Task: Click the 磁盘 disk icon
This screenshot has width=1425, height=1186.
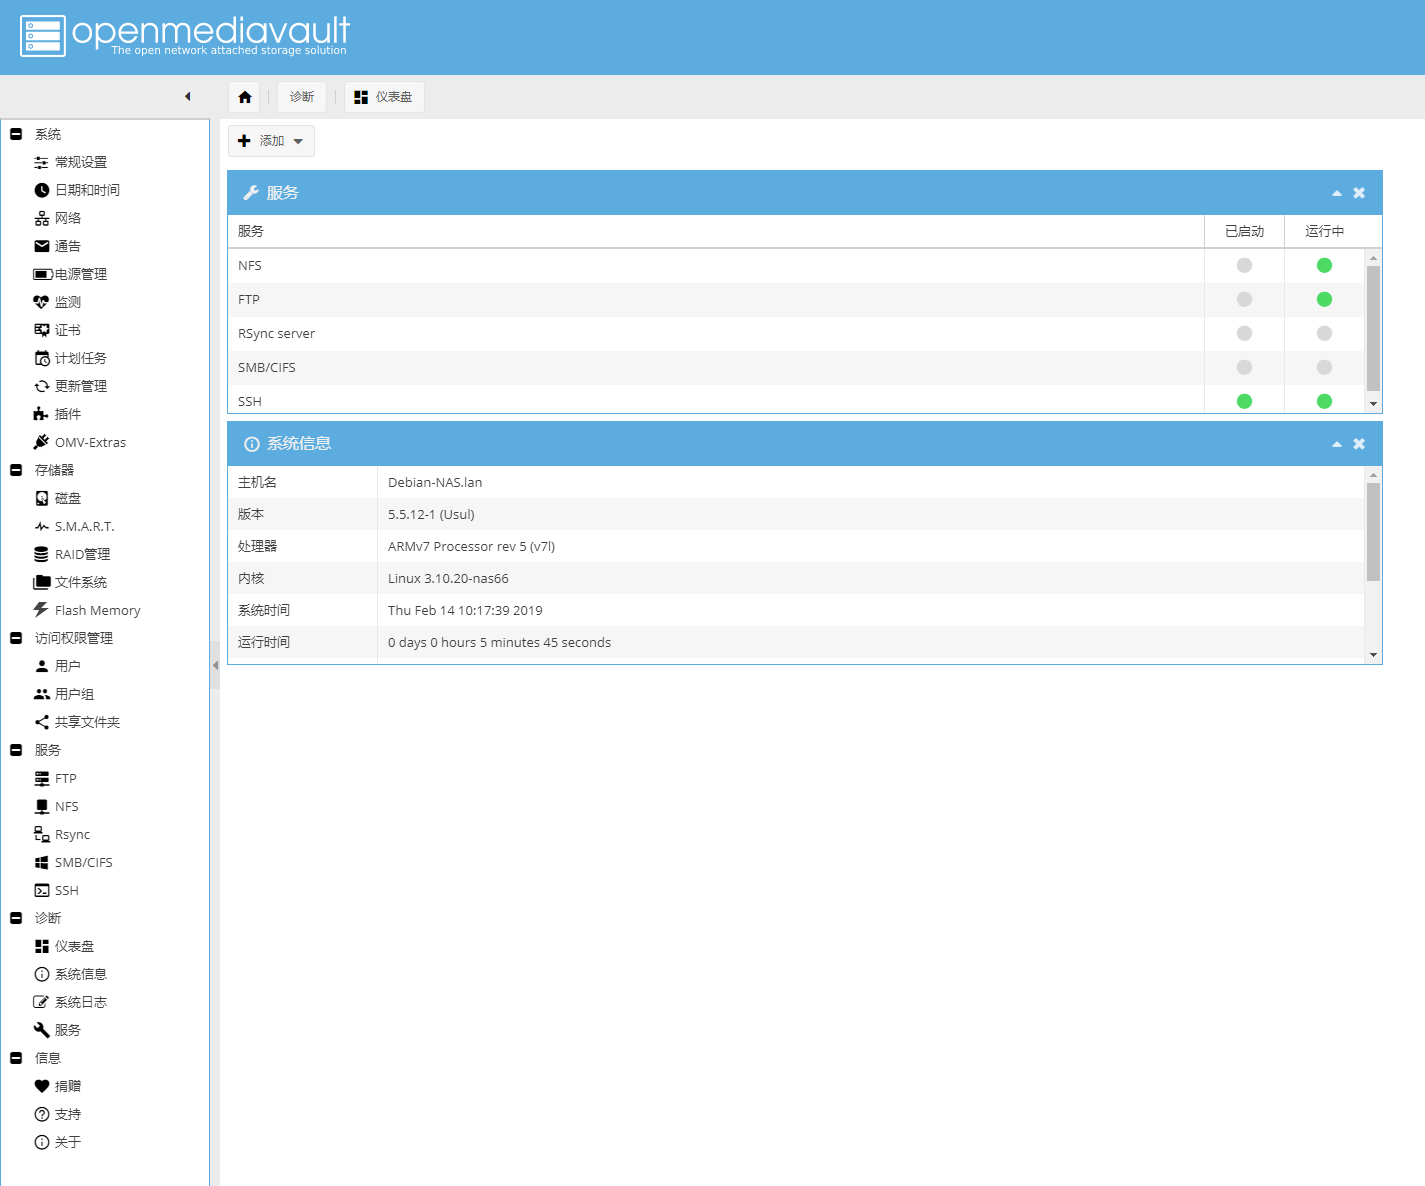Action: point(42,498)
